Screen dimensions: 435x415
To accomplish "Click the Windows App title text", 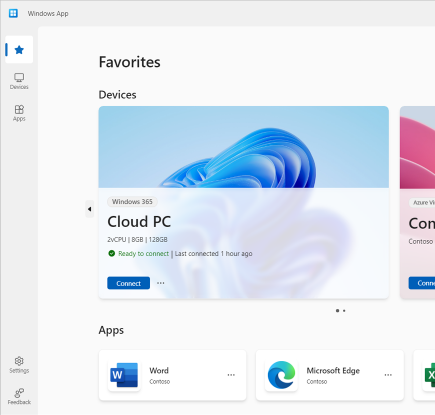I will 48,14.
